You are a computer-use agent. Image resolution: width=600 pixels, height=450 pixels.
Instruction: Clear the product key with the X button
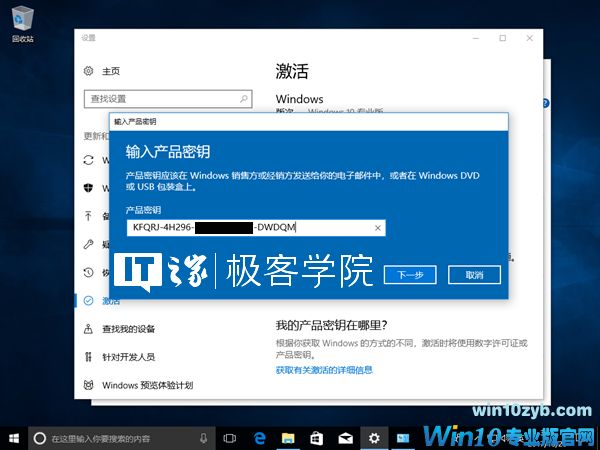click(x=377, y=228)
